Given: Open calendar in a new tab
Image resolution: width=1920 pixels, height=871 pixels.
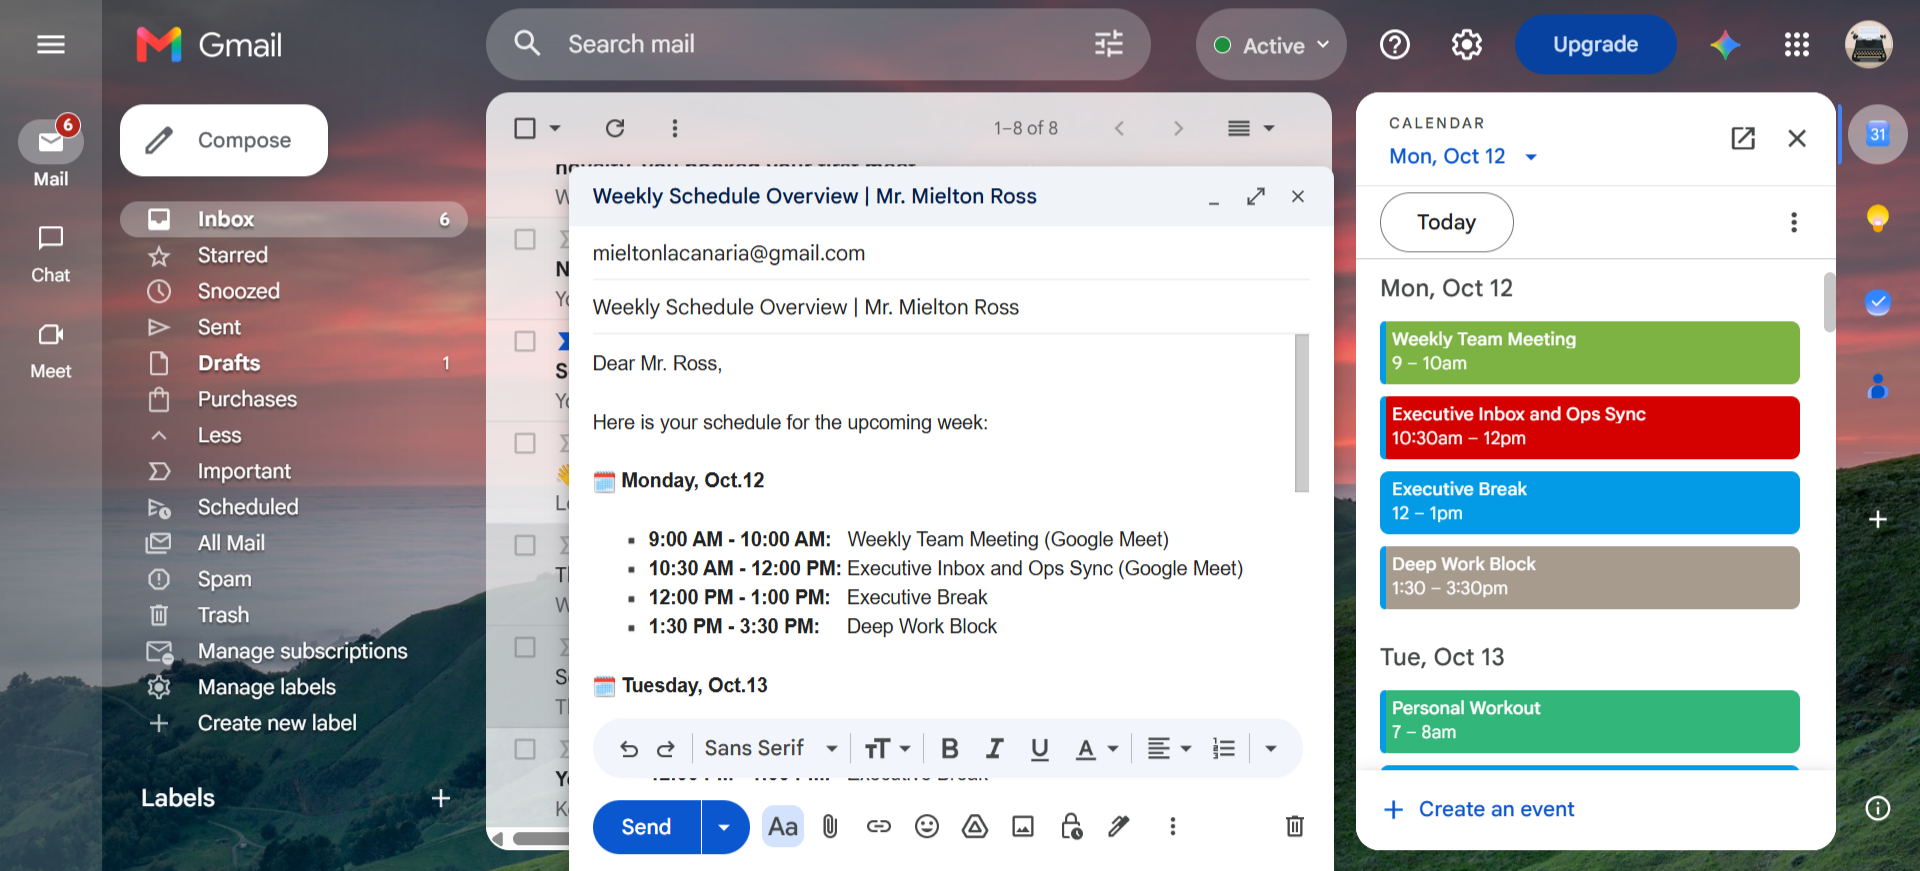Looking at the screenshot, I should click(1743, 138).
